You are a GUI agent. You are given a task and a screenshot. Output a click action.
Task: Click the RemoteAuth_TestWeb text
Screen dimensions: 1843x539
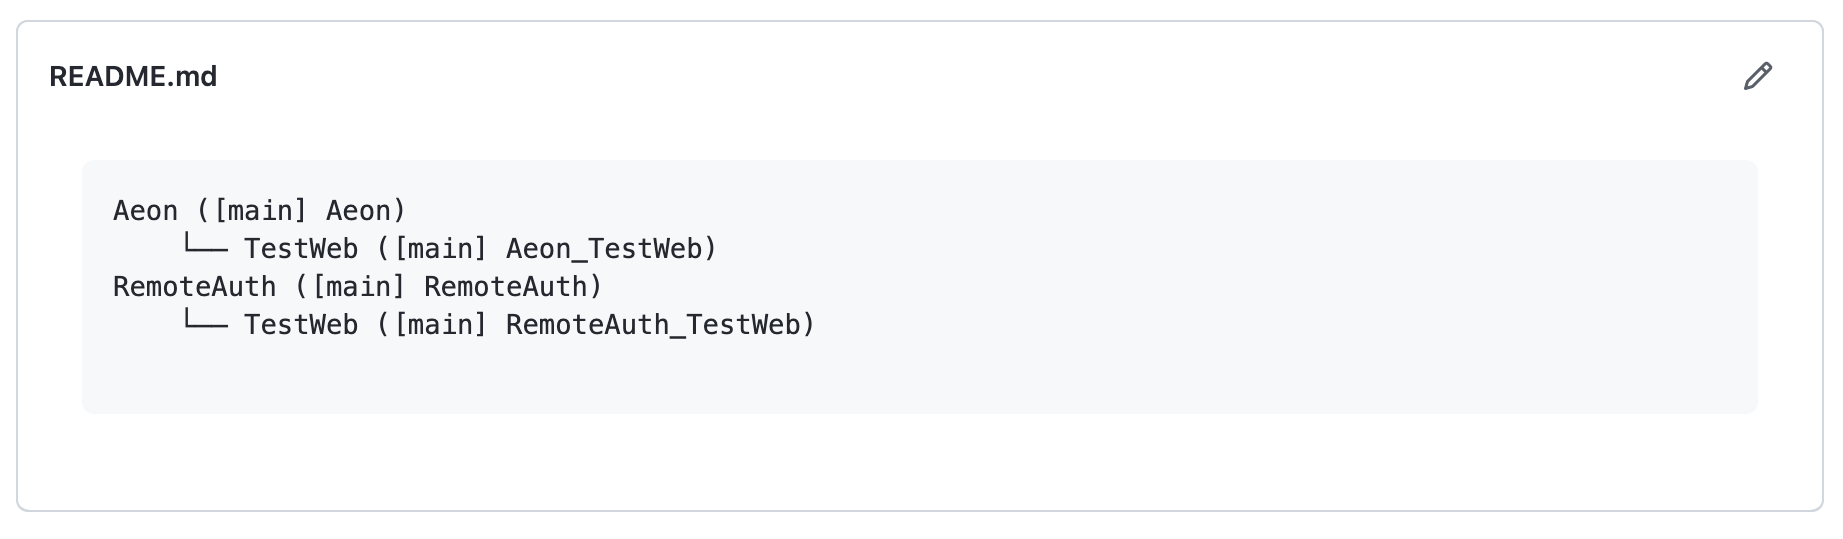(653, 325)
